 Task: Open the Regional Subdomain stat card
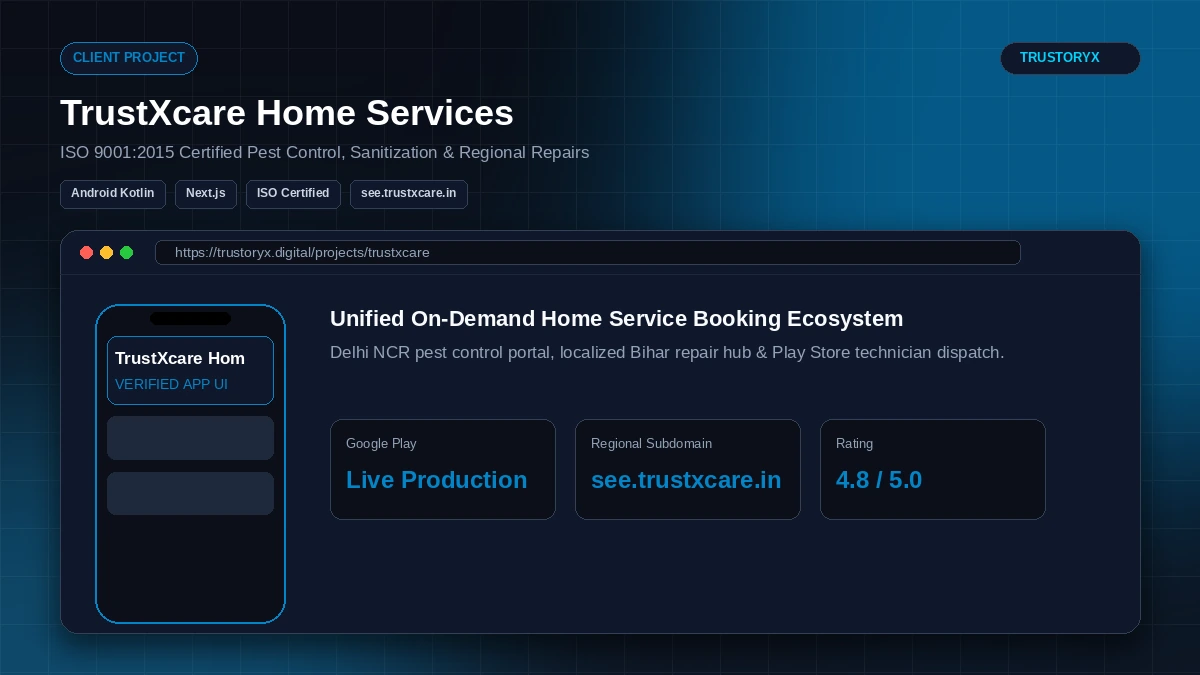[688, 469]
